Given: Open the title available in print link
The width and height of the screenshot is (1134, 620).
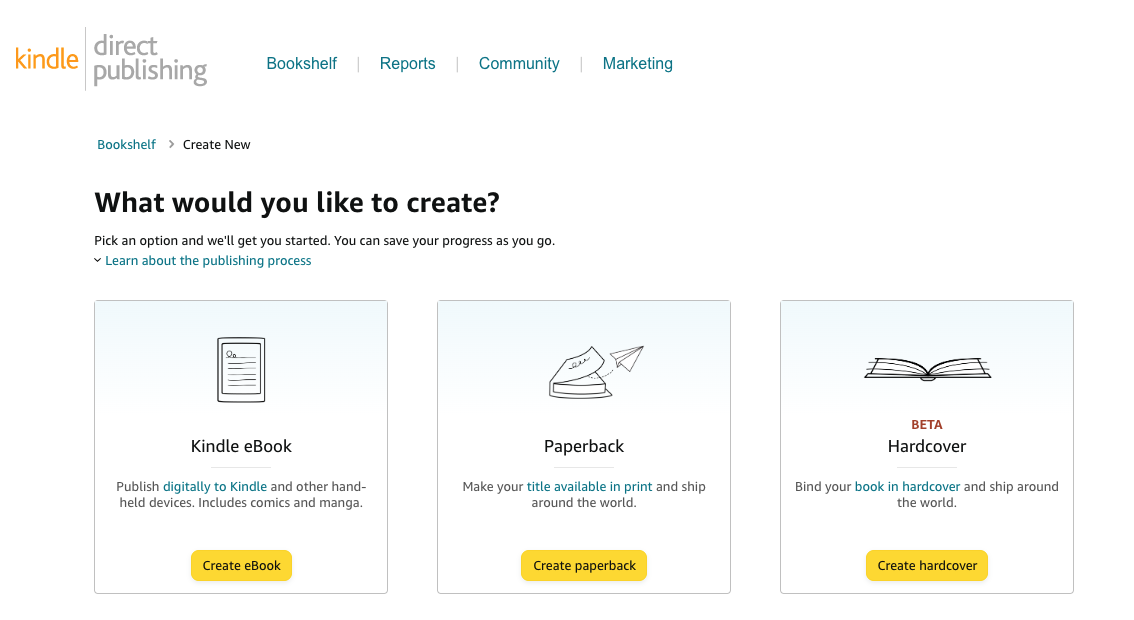Looking at the screenshot, I should pos(589,487).
